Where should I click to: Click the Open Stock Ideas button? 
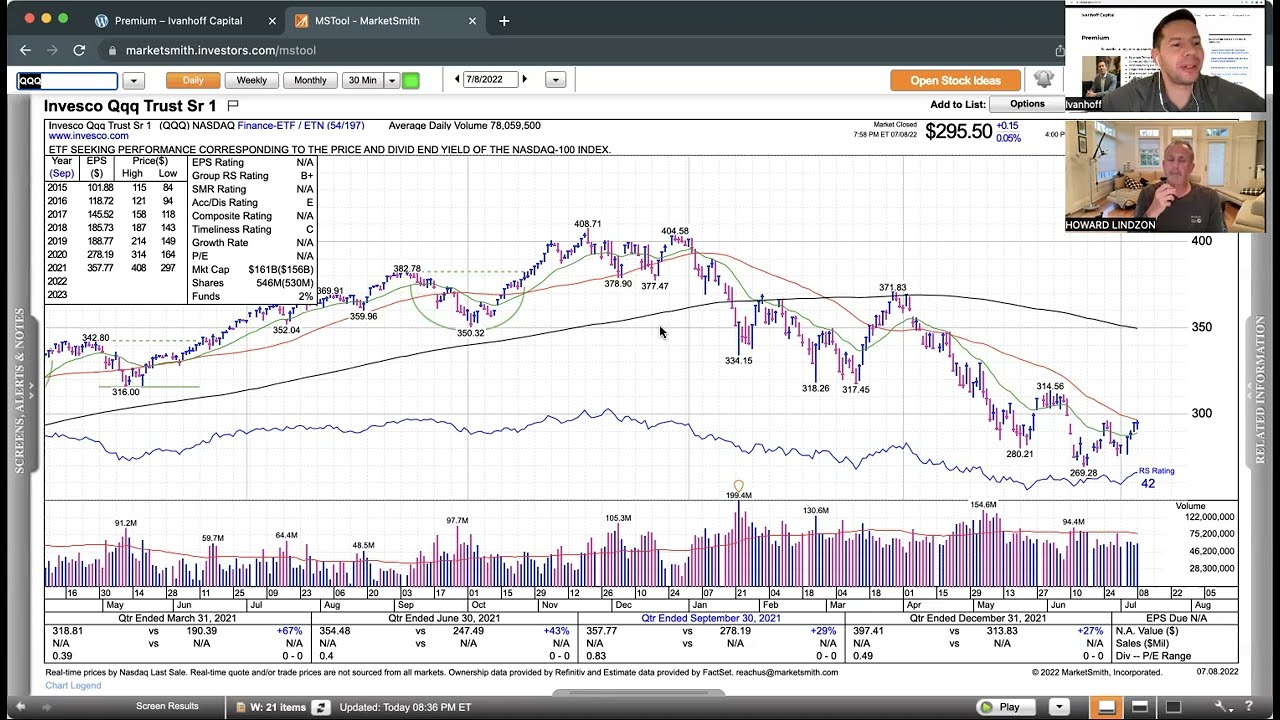click(x=955, y=80)
